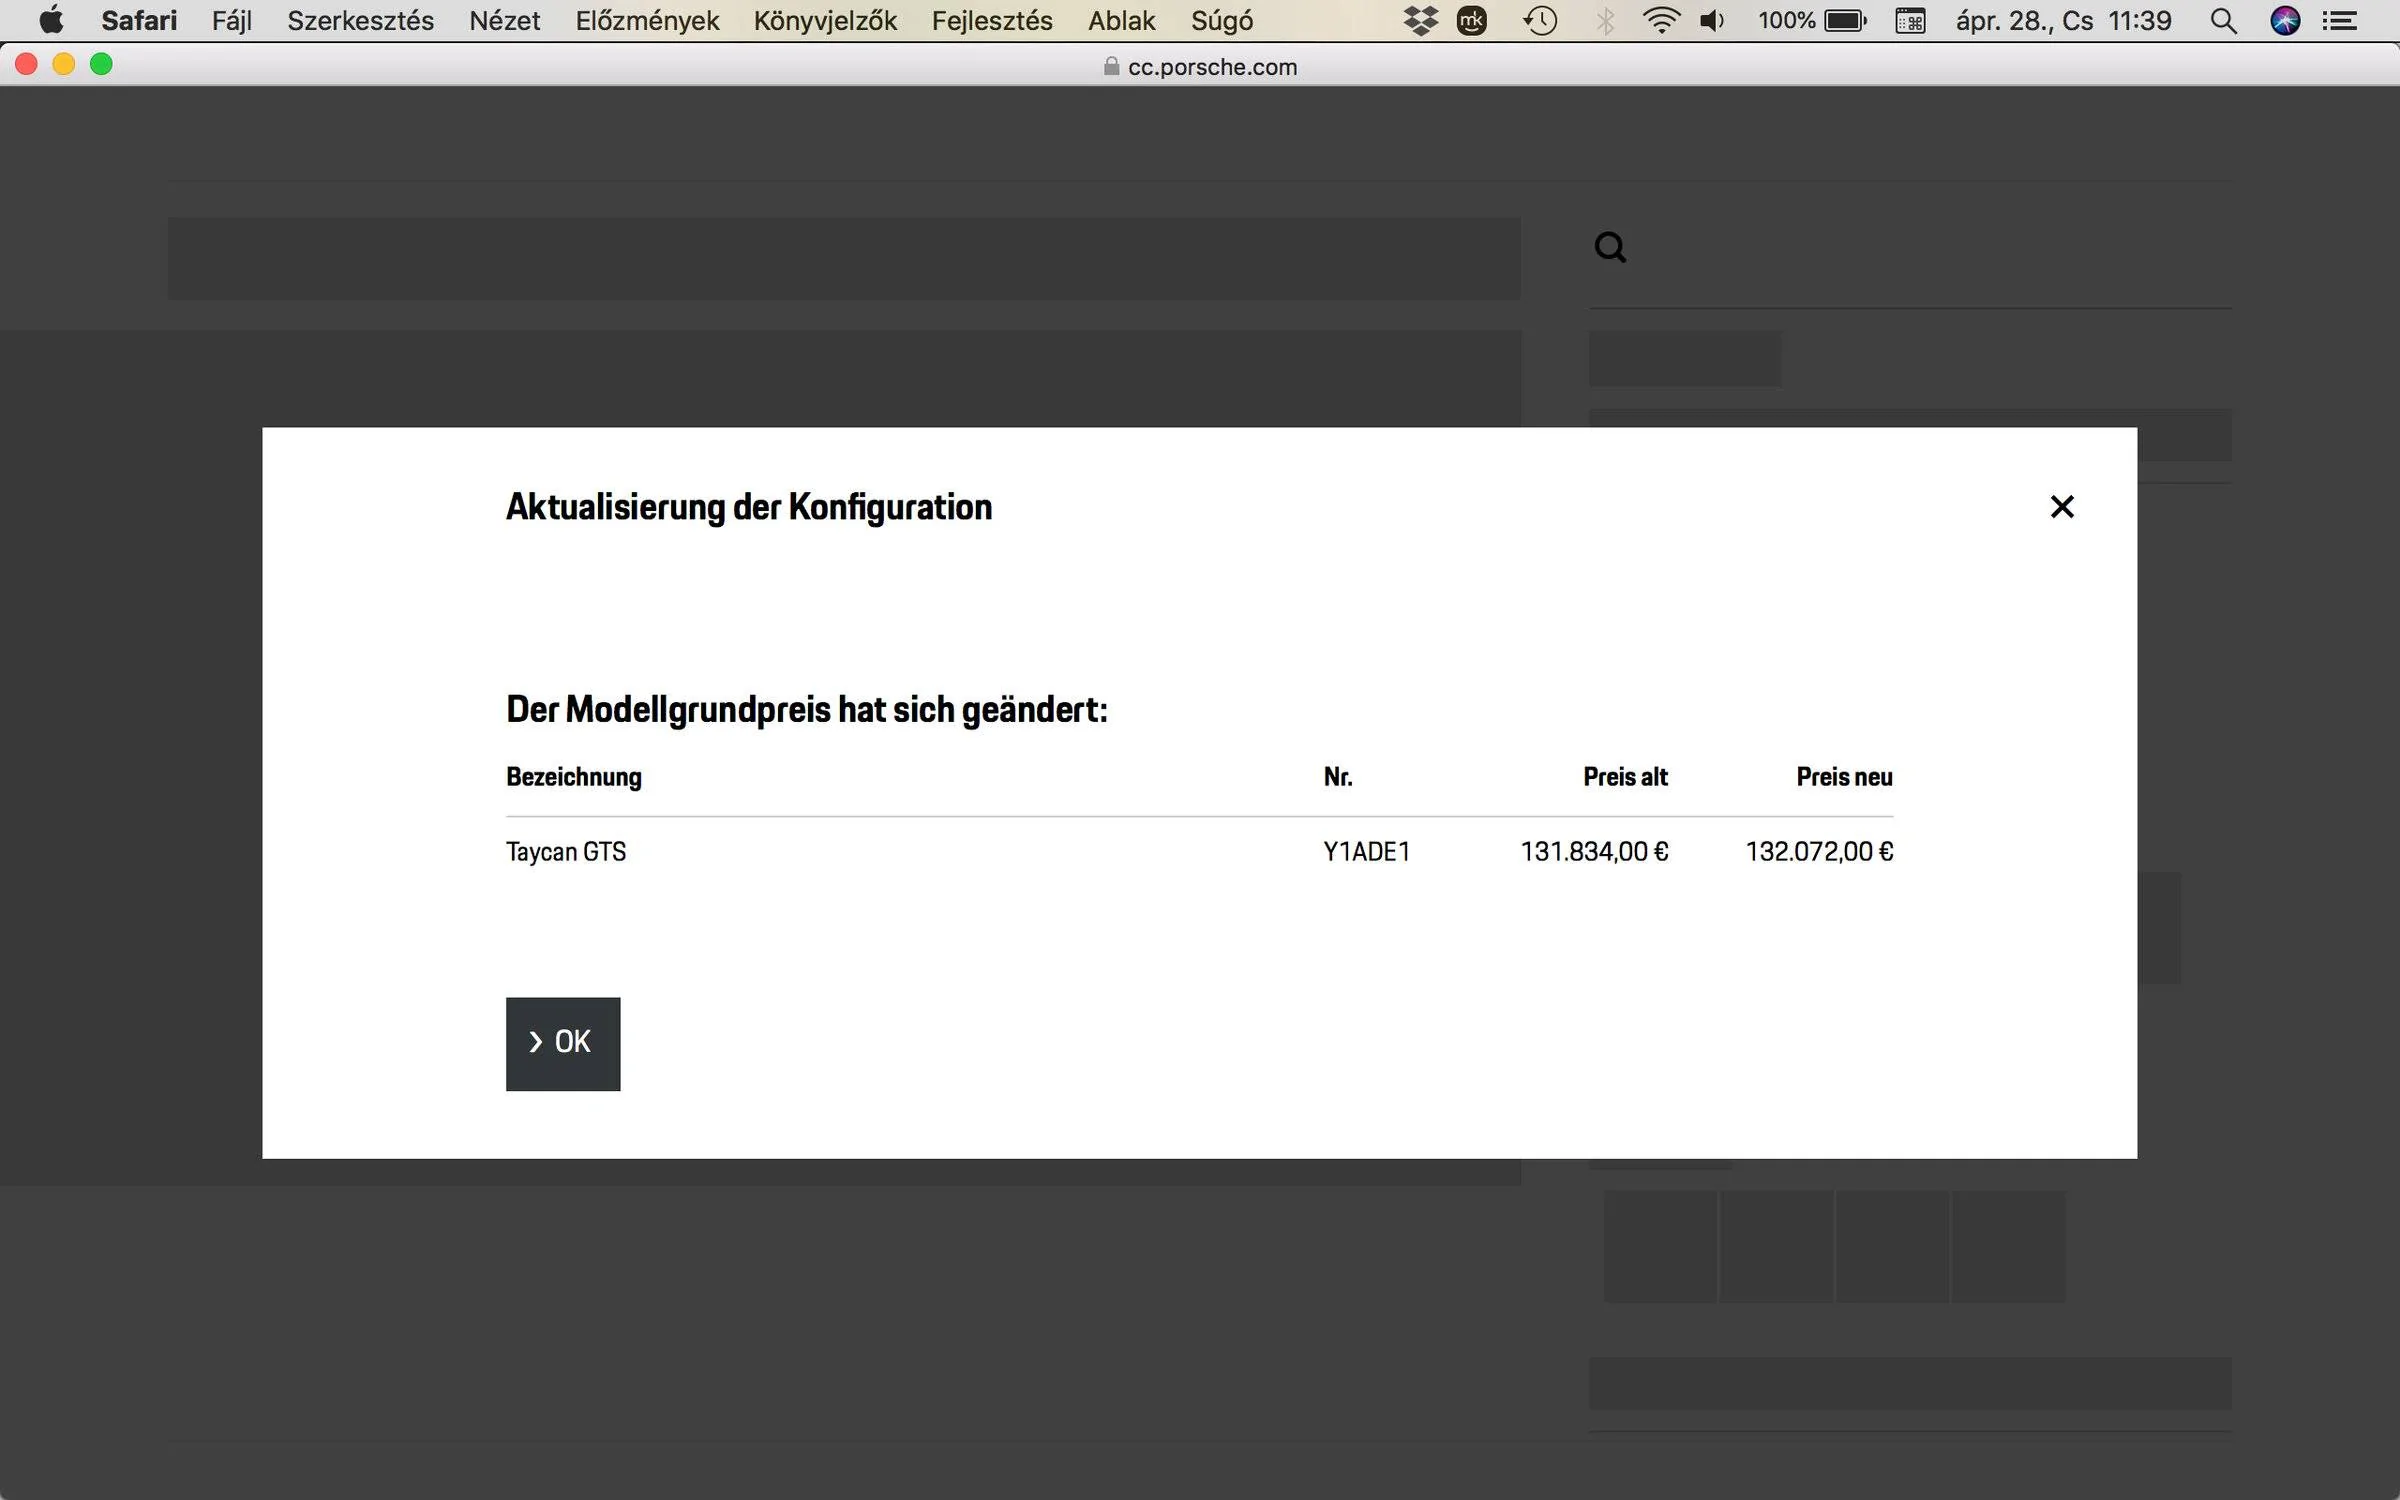This screenshot has width=2400, height=1500.
Task: Click the Bluetooth status icon
Action: (x=1605, y=21)
